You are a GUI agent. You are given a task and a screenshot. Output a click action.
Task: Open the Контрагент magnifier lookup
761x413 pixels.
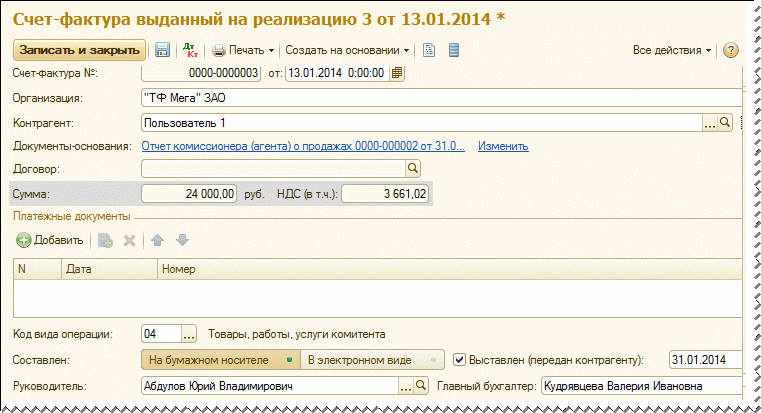pos(725,123)
